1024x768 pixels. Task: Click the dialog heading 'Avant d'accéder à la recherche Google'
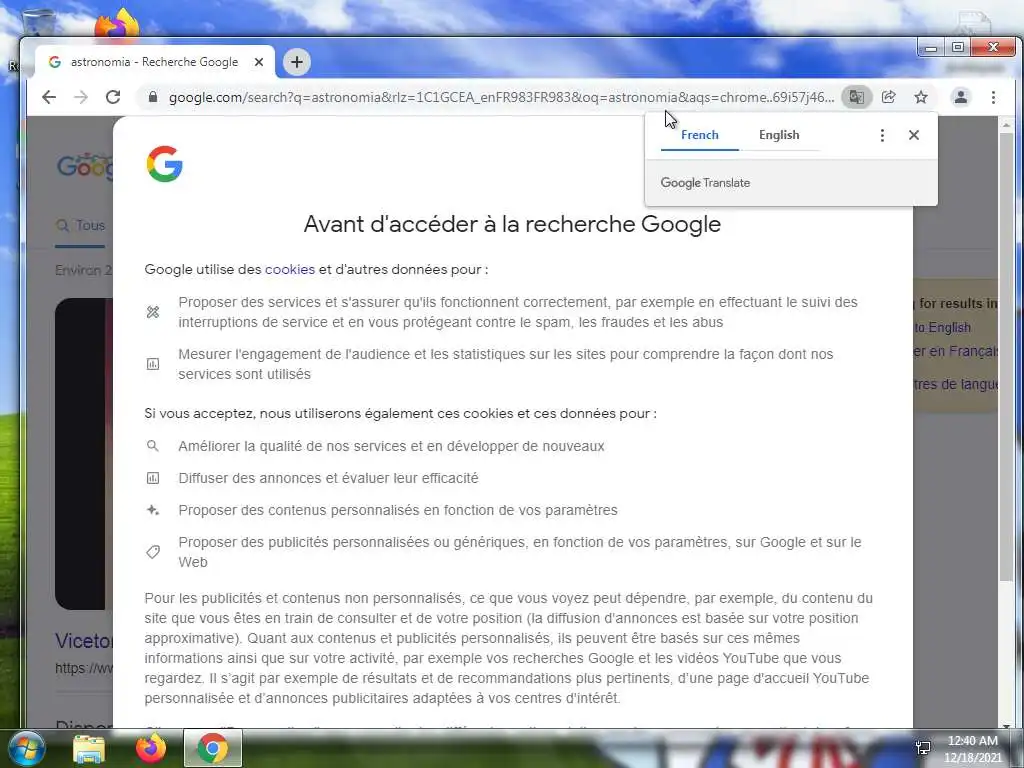(512, 224)
